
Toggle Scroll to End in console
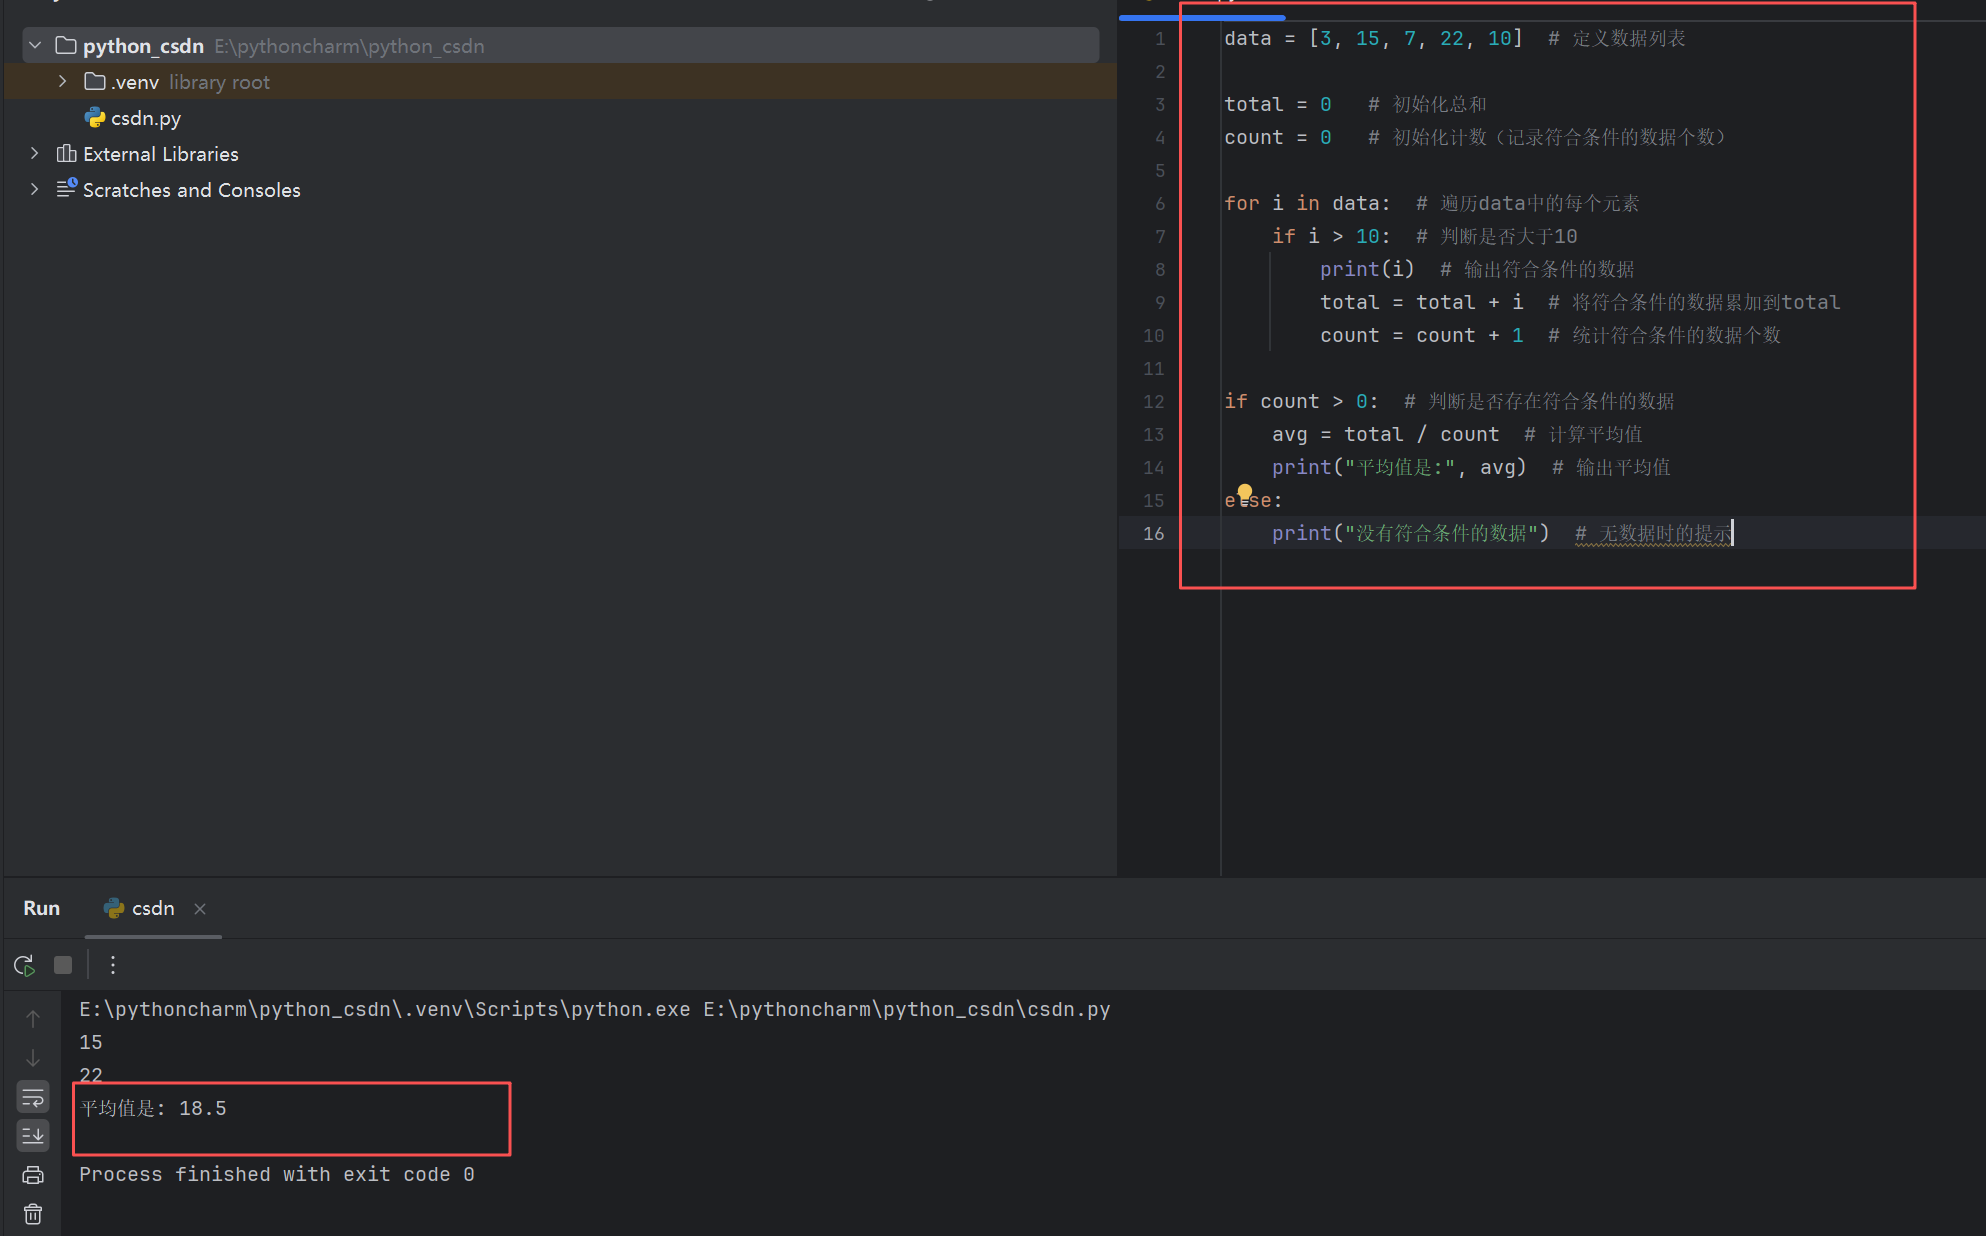33,1135
